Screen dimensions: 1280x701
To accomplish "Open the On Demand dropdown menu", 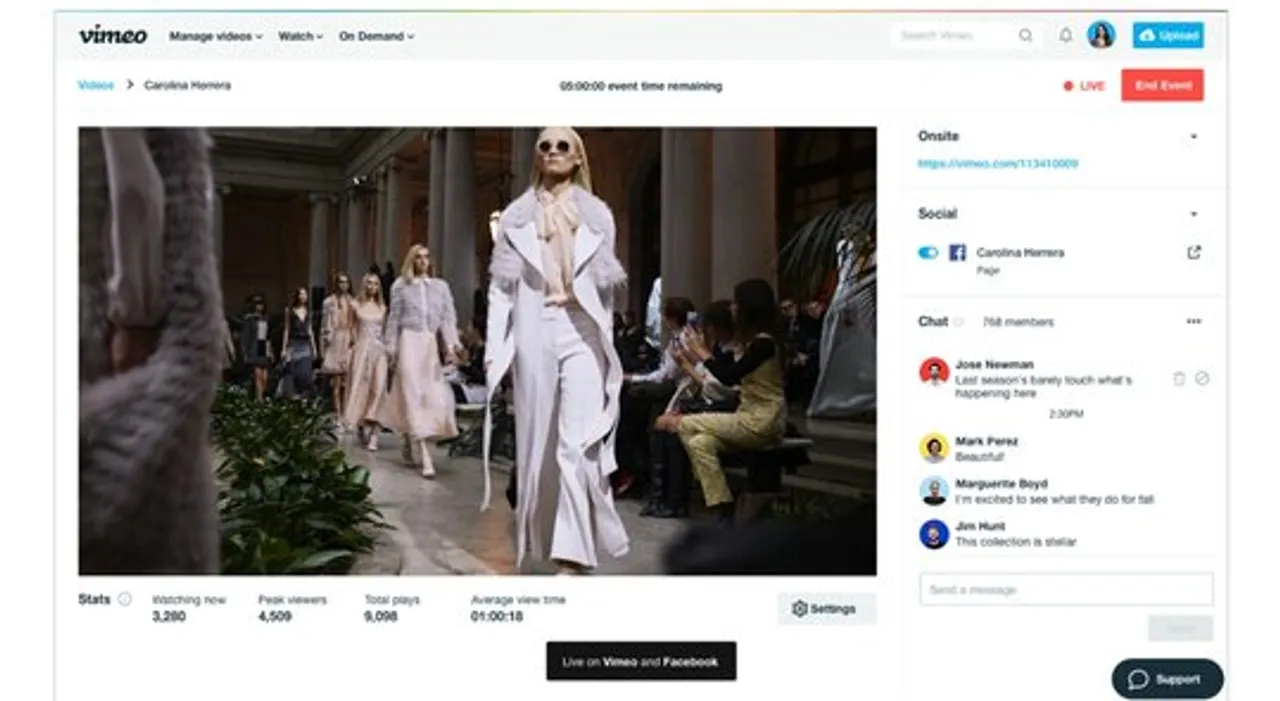I will pyautogui.click(x=376, y=36).
